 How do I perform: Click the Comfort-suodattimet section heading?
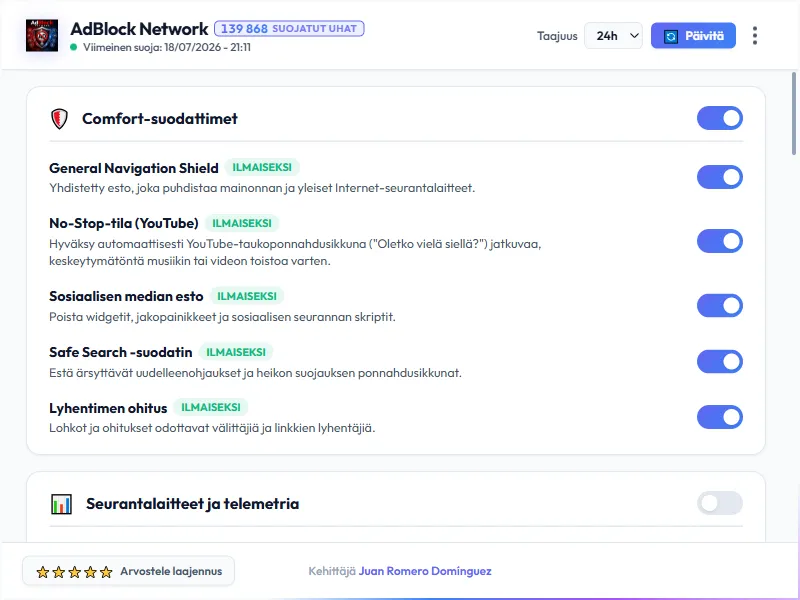(x=160, y=119)
